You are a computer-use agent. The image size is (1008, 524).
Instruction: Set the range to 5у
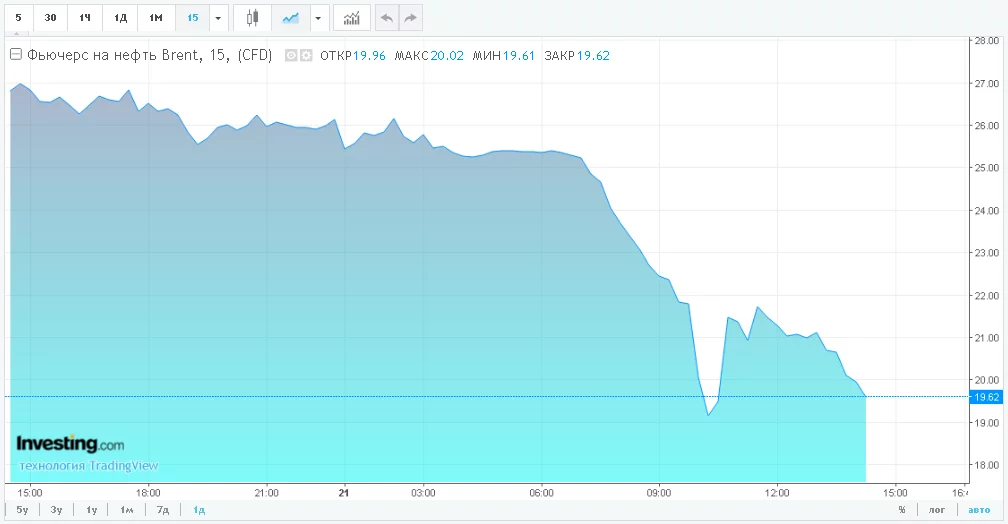click(x=22, y=510)
